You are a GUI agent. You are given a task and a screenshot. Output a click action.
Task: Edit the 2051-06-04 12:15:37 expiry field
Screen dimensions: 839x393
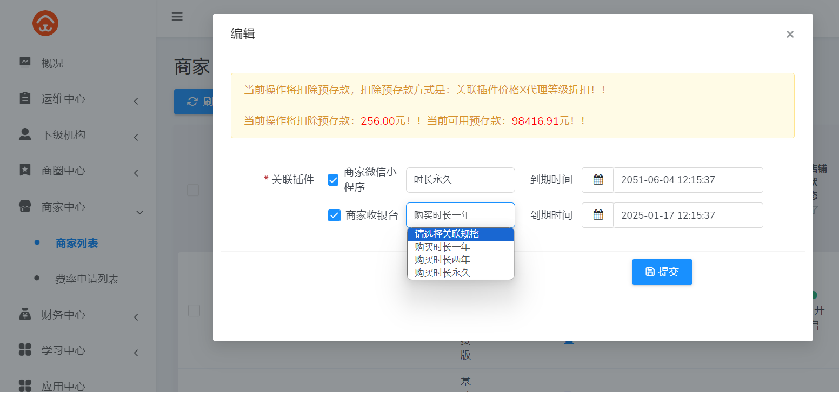point(688,180)
